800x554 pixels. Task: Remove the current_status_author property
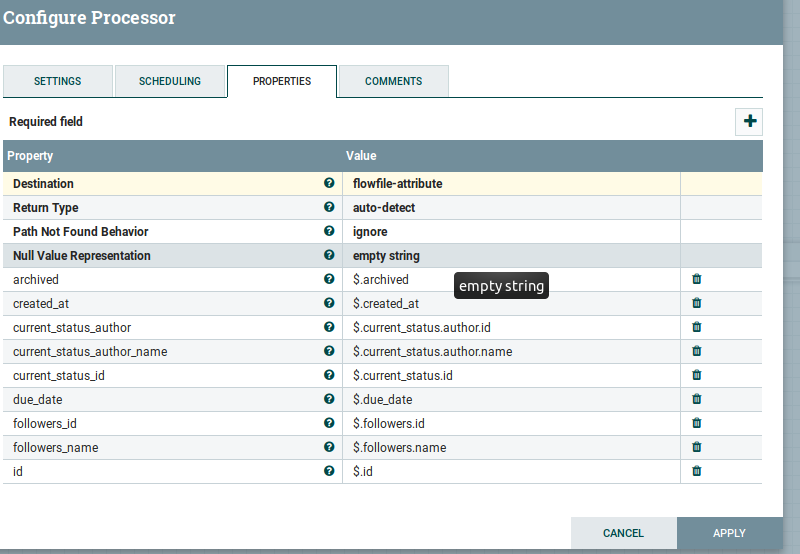click(x=697, y=328)
